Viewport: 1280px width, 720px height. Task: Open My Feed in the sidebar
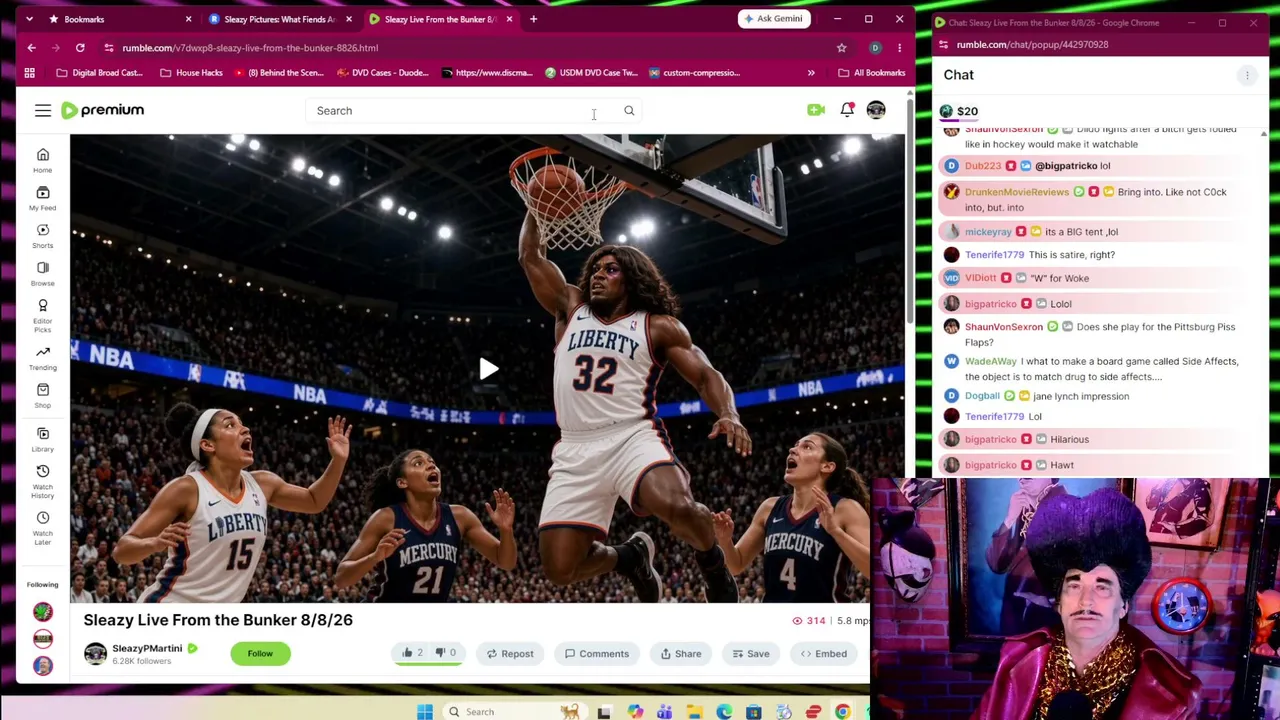(43, 198)
